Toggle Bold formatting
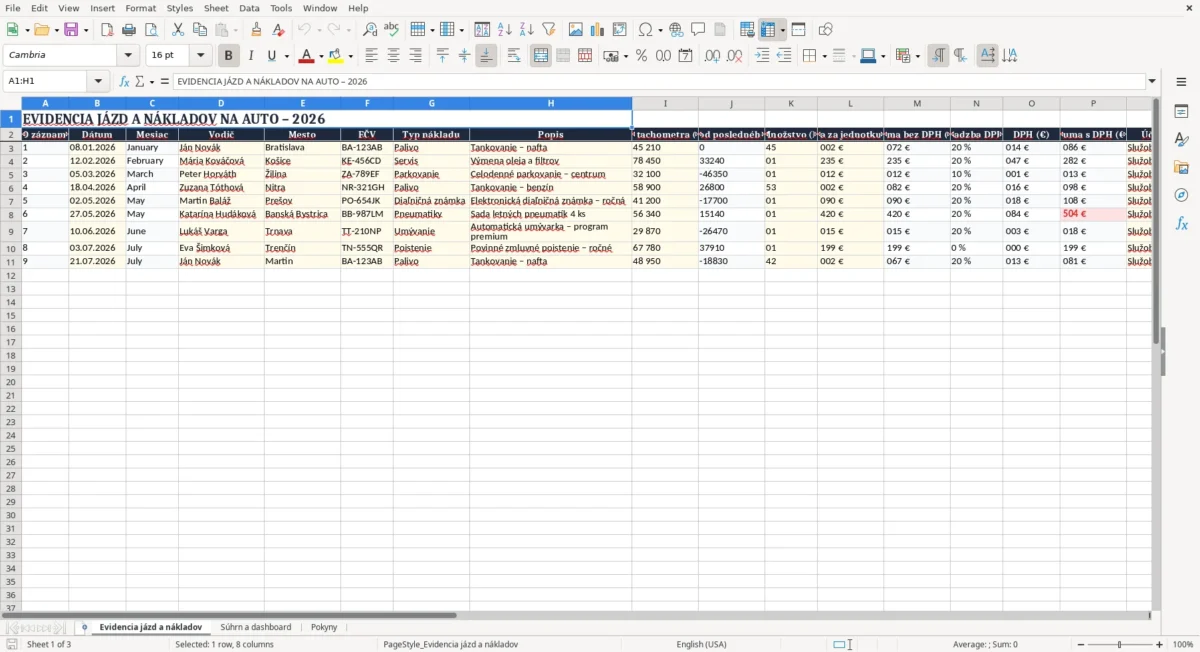The image size is (1200, 652). (229, 56)
